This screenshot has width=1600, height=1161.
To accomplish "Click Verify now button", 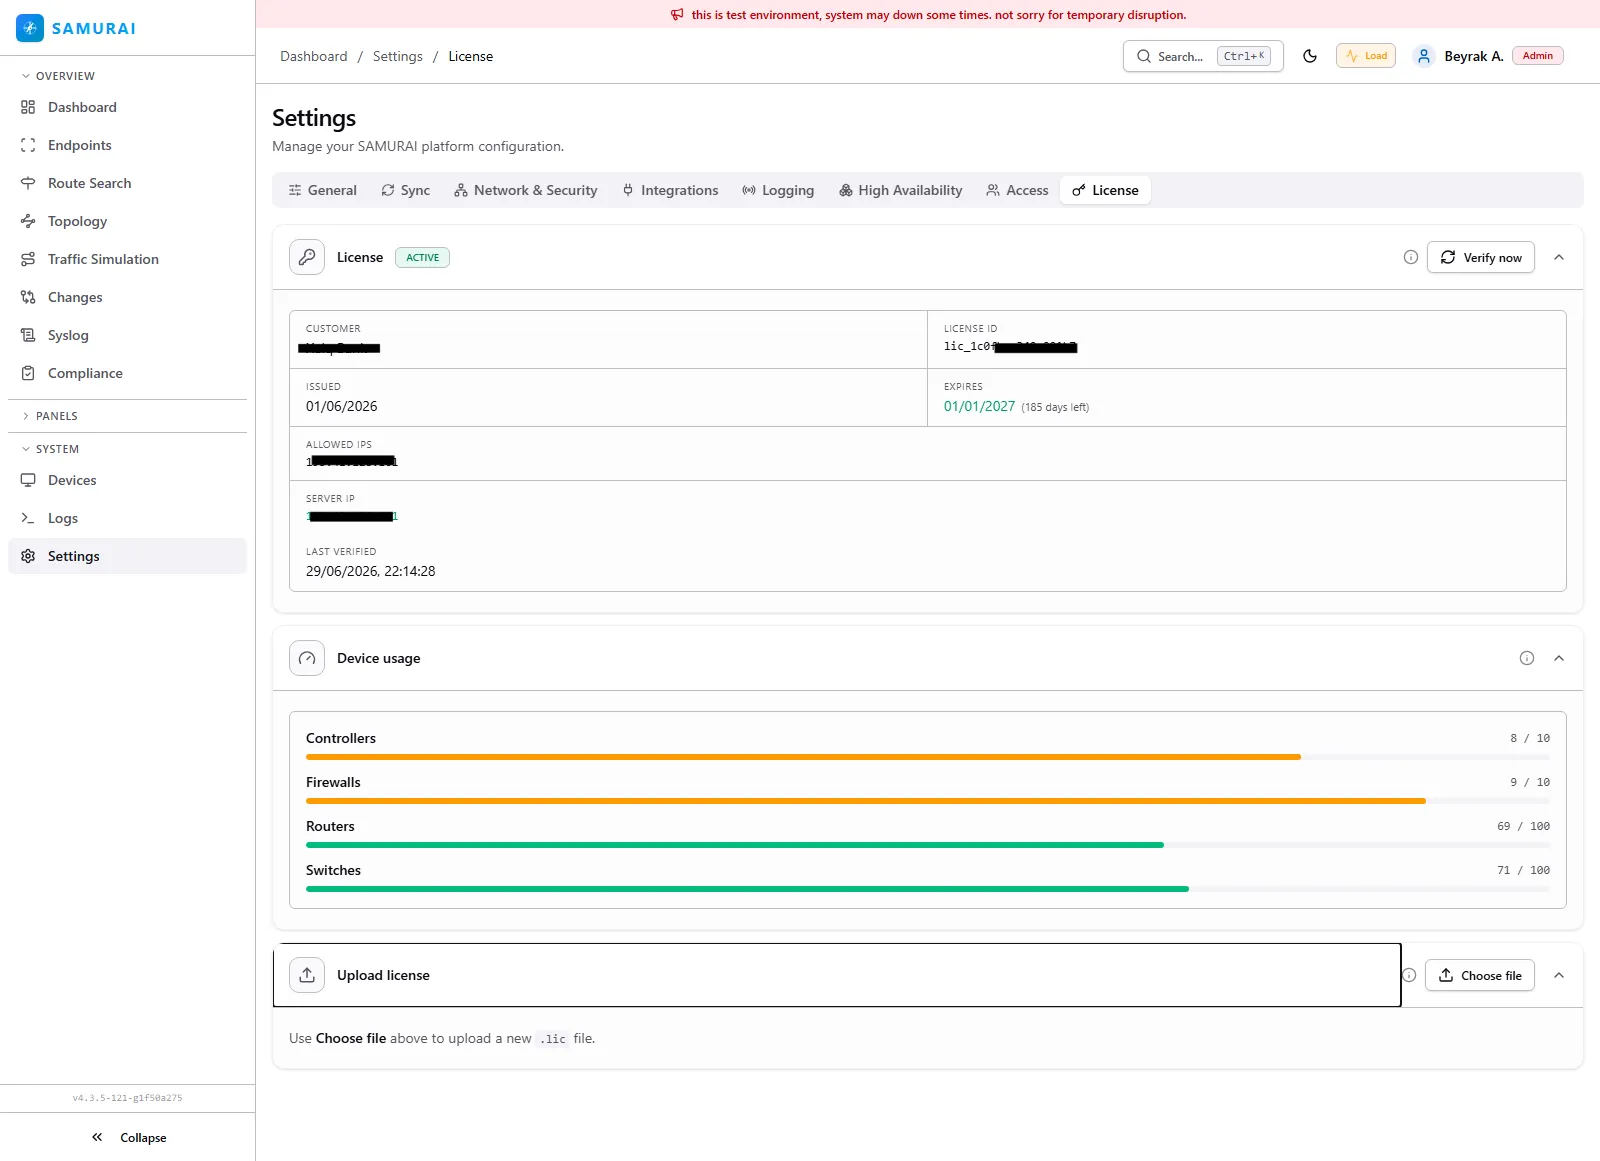I will click(1481, 257).
